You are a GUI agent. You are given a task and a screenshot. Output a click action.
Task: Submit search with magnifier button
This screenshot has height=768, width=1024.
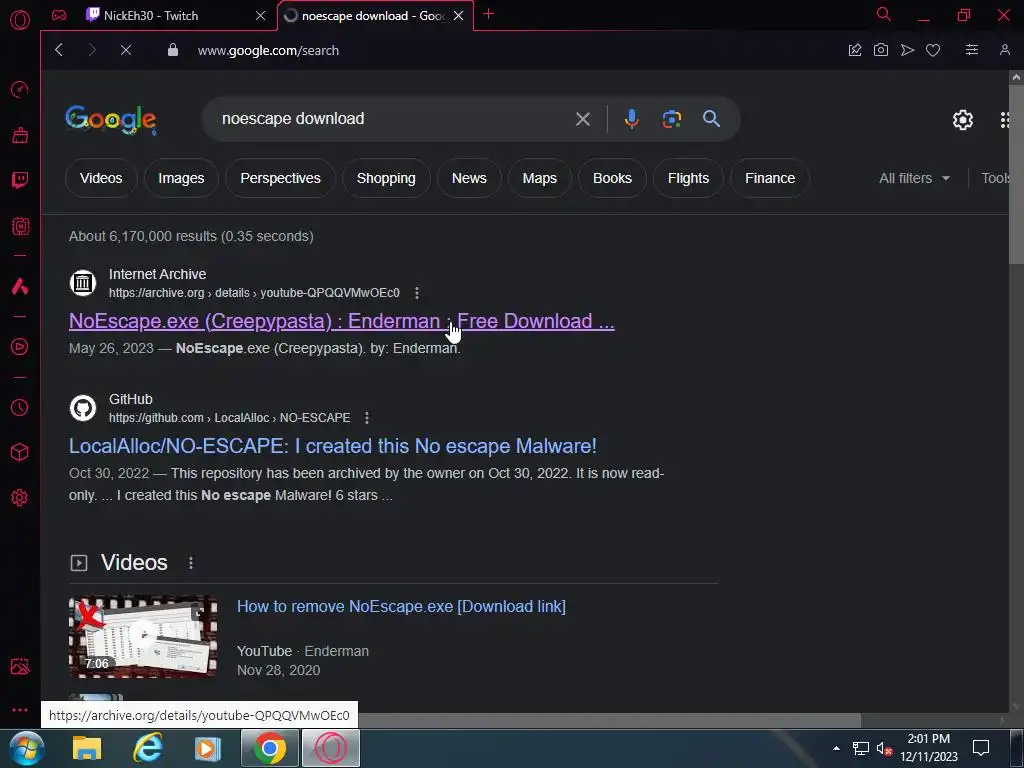pyautogui.click(x=711, y=119)
